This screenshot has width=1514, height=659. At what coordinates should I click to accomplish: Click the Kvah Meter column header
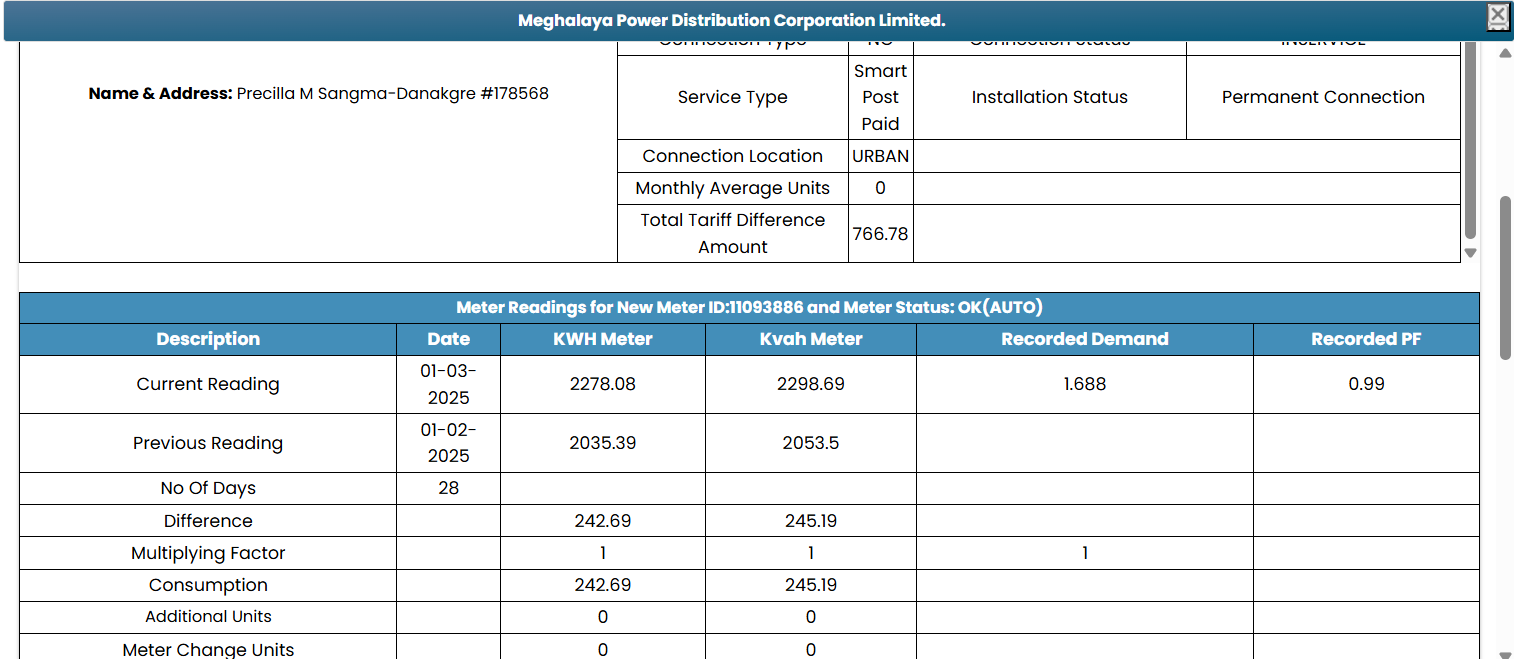click(811, 339)
